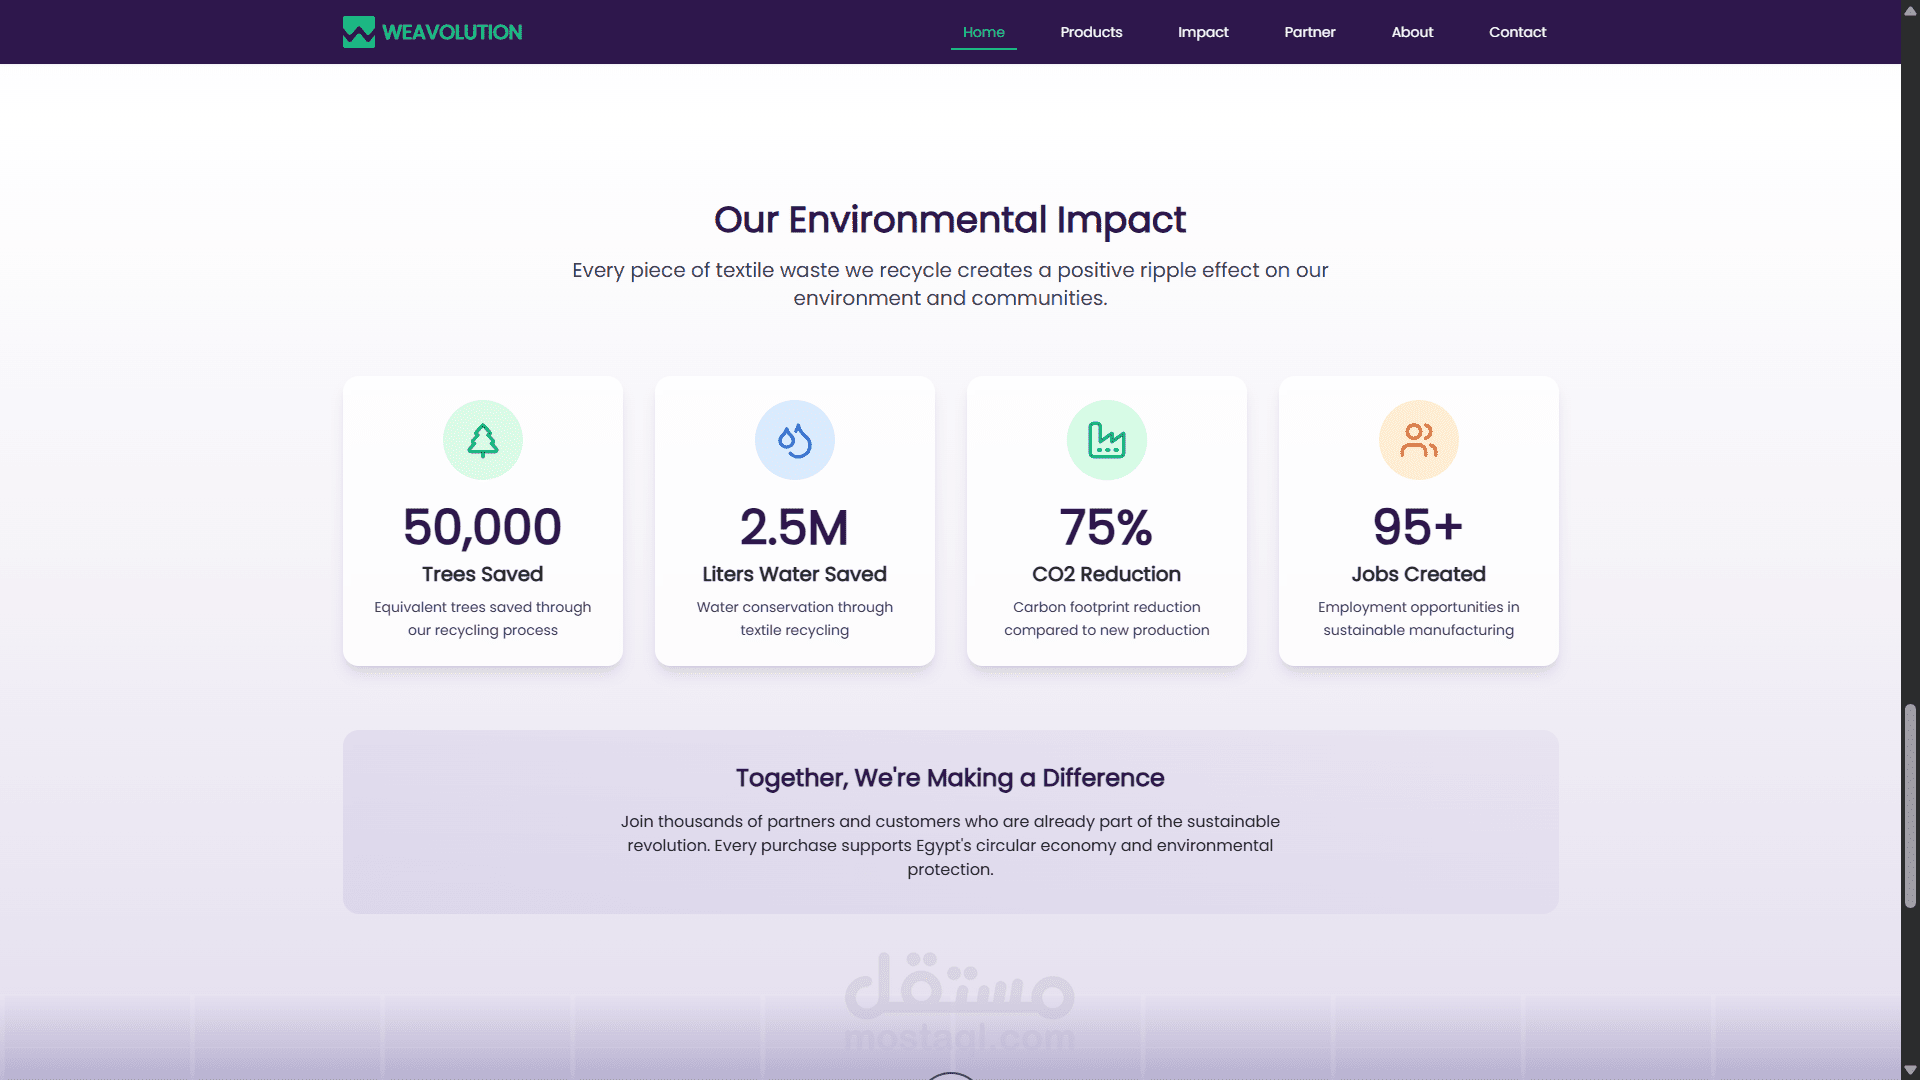The width and height of the screenshot is (1920, 1080).
Task: Click the 95+ Jobs Created stat
Action: click(1418, 527)
